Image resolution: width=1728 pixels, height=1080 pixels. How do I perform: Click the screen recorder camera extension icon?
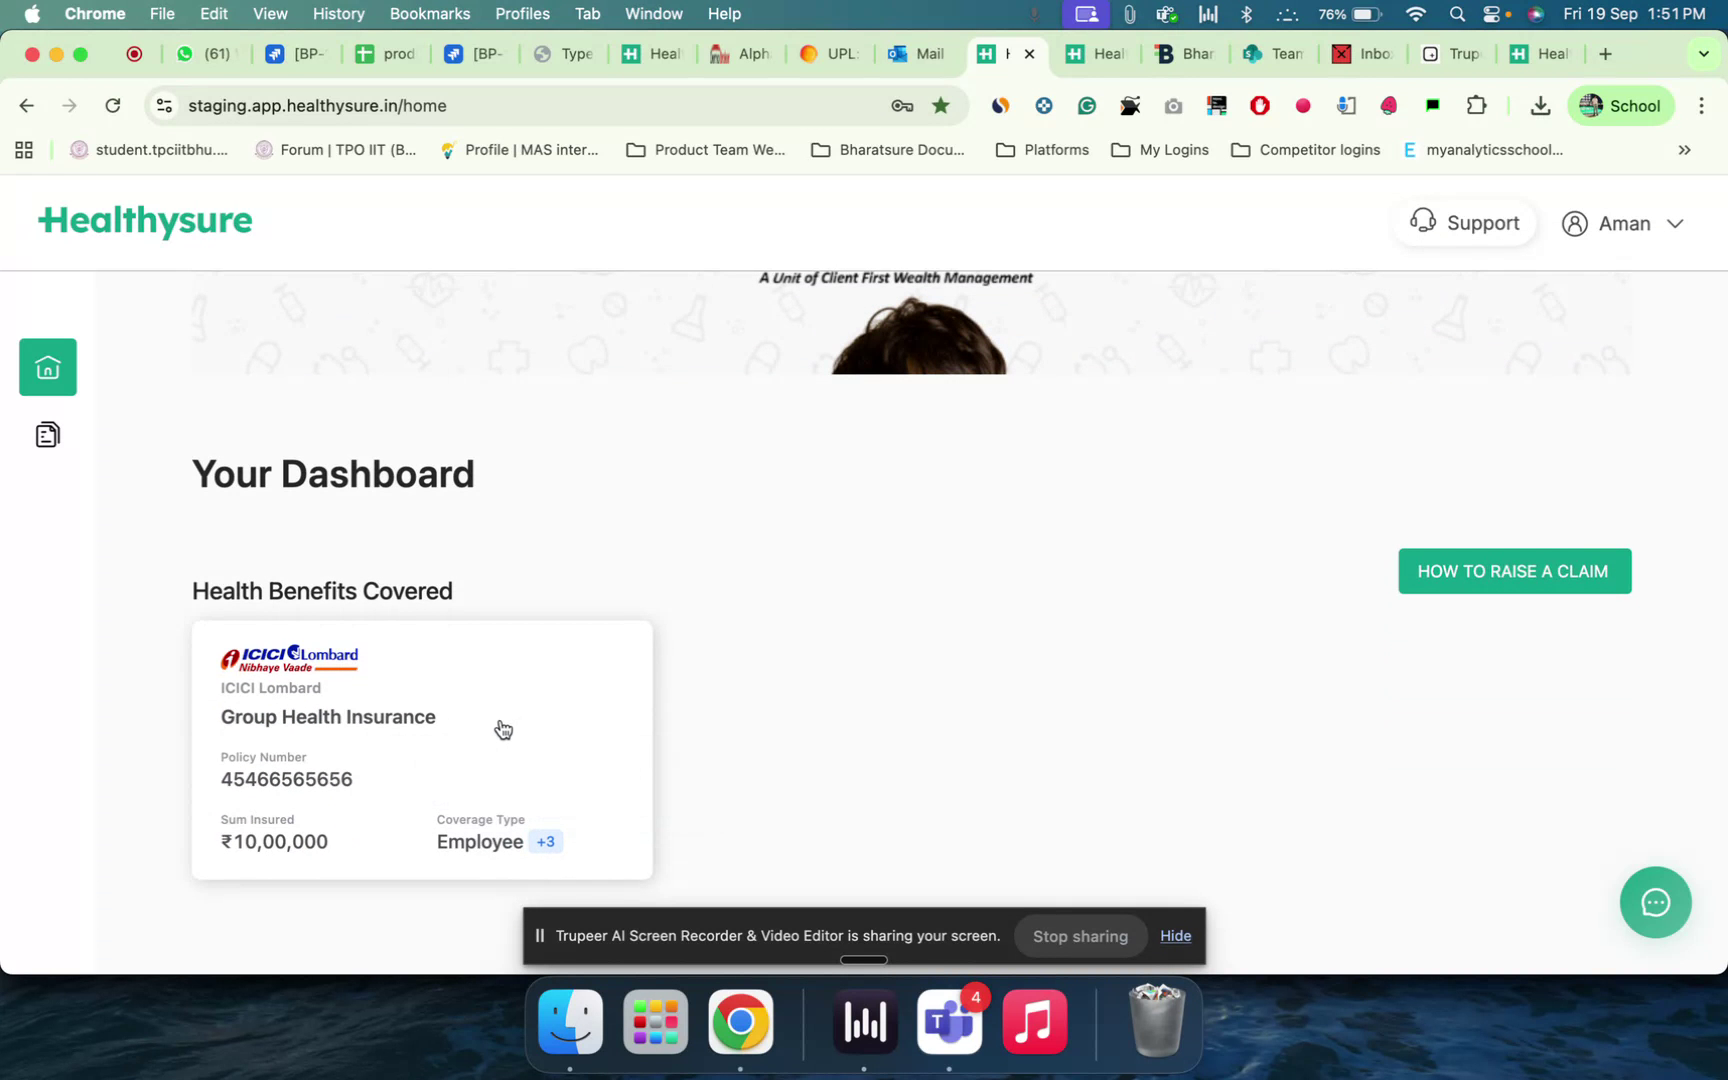coord(1172,105)
